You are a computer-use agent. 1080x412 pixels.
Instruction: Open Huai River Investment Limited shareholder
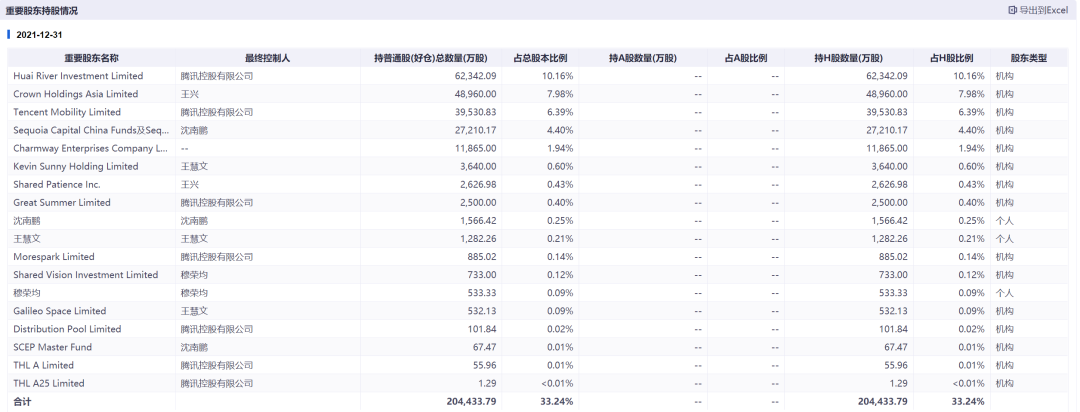pyautogui.click(x=78, y=76)
